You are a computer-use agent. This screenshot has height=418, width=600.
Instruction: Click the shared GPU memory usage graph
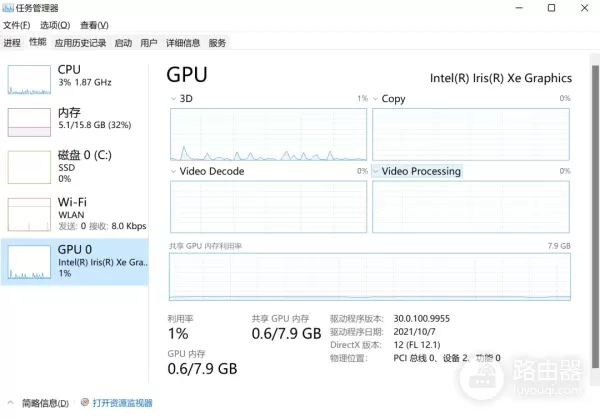pos(370,277)
